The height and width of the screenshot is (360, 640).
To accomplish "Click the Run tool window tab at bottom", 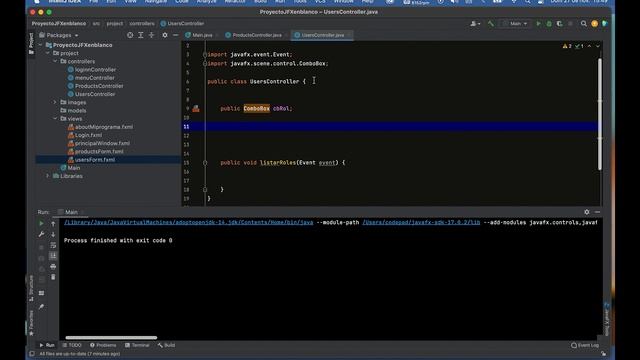I will 47,345.
